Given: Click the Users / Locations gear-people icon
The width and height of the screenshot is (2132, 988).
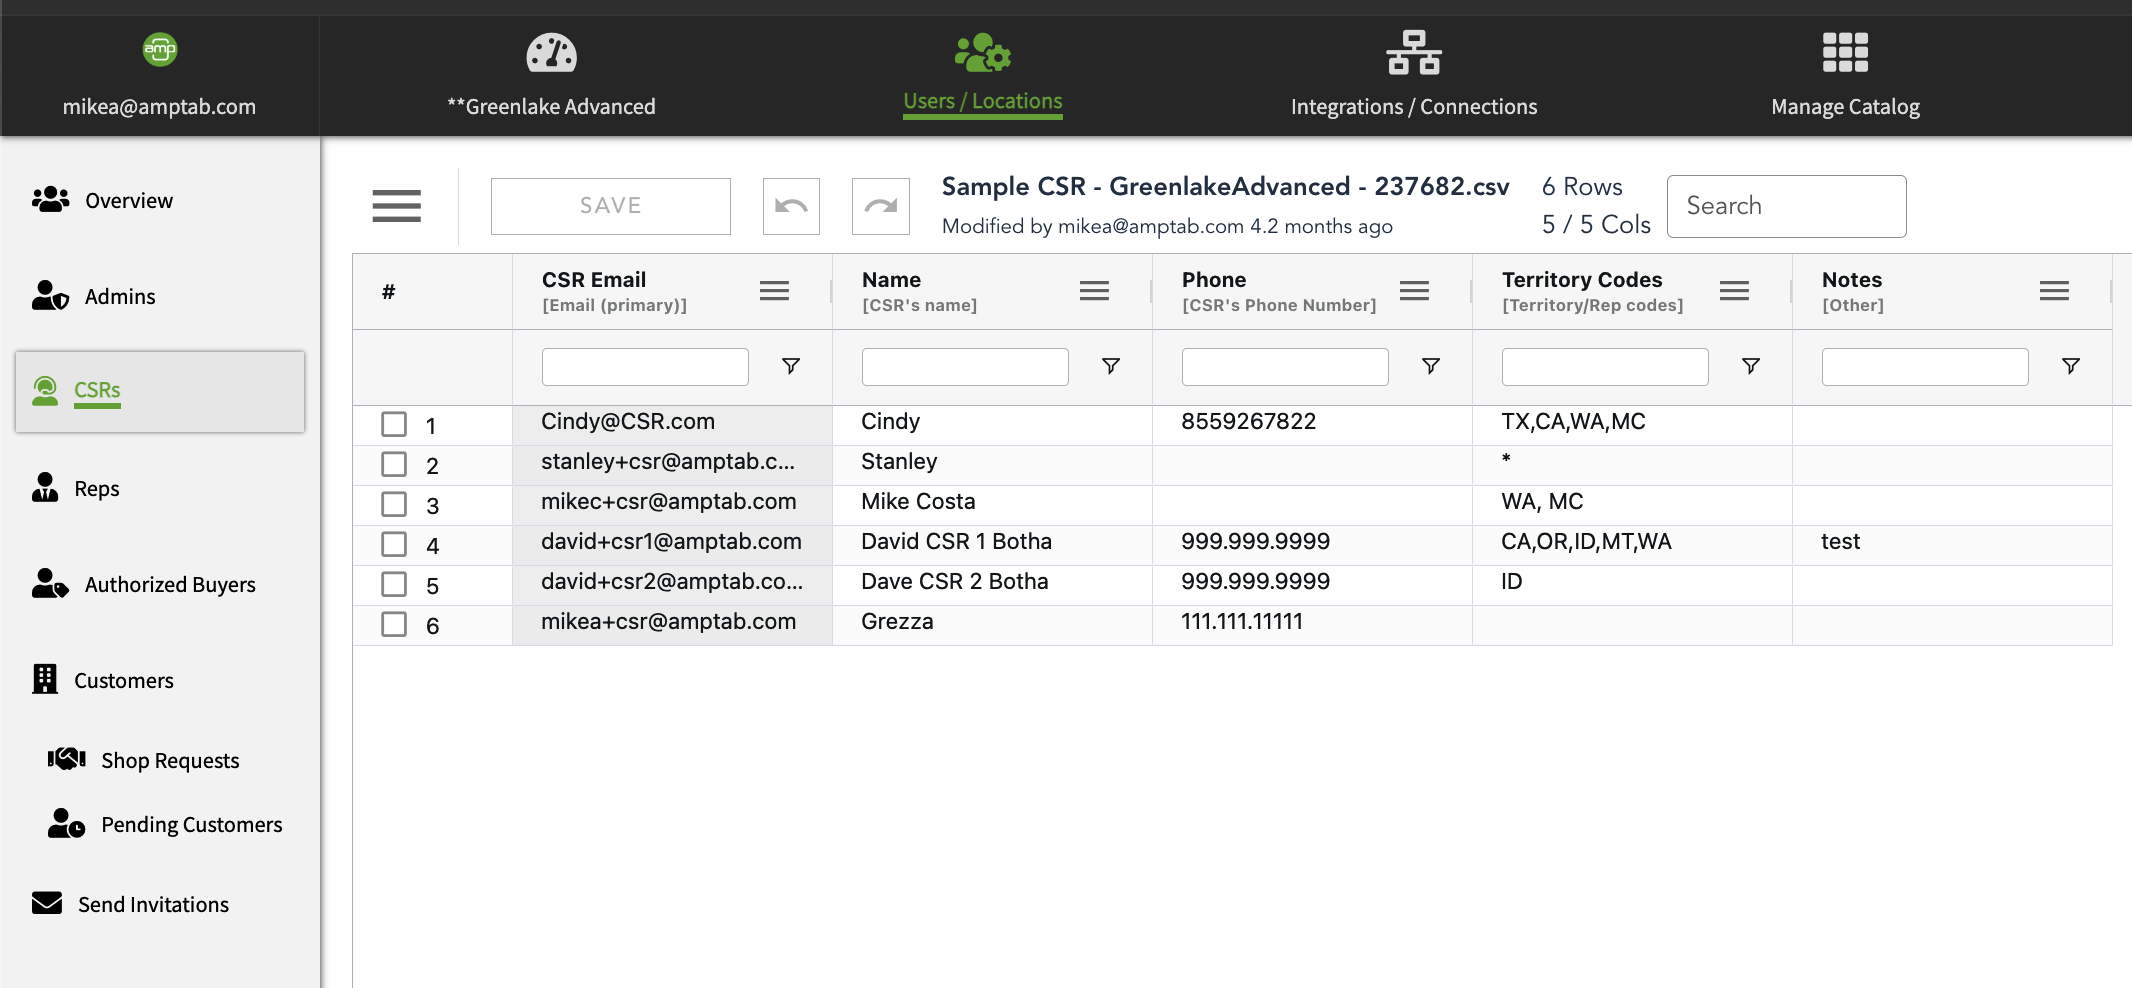Looking at the screenshot, I should click(x=983, y=53).
